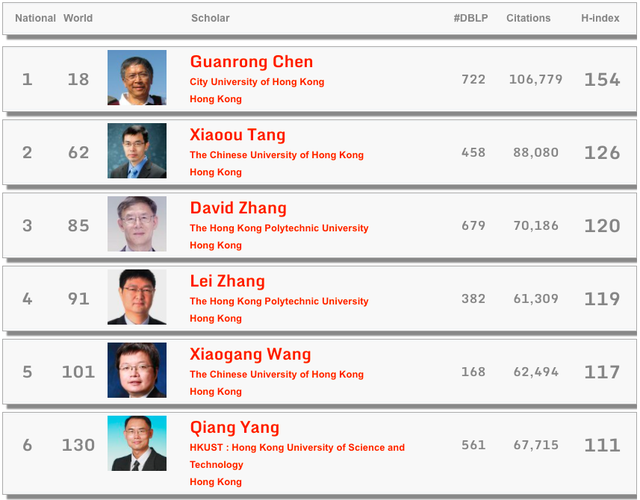Viewport: 640px width, 500px height.
Task: Select the Scholar column header
Action: pos(210,18)
